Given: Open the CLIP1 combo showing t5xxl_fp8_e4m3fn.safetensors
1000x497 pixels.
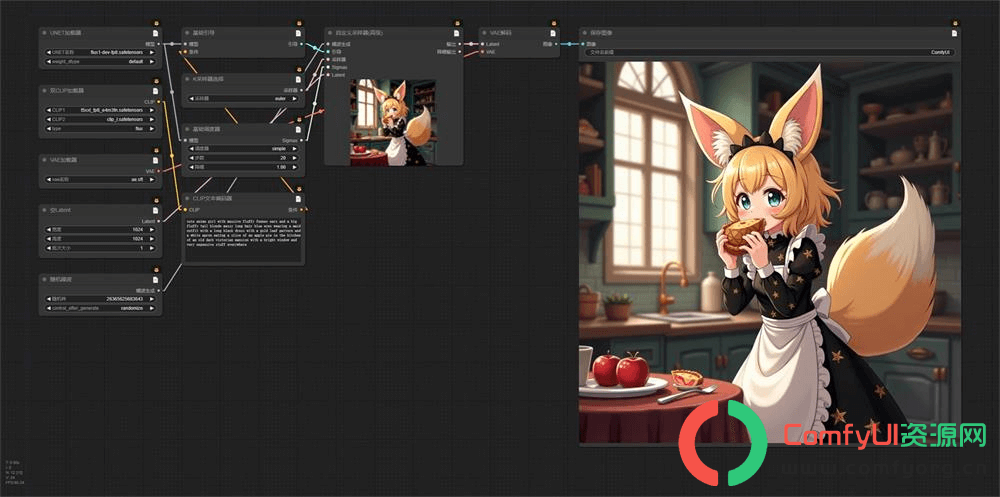Looking at the screenshot, I should 100,110.
